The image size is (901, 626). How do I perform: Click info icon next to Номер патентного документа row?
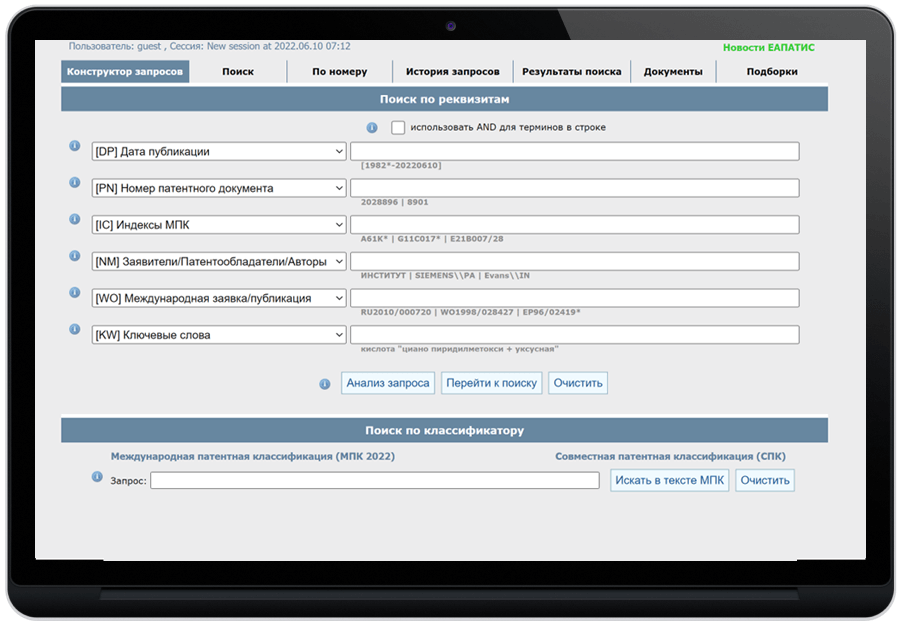click(x=74, y=183)
